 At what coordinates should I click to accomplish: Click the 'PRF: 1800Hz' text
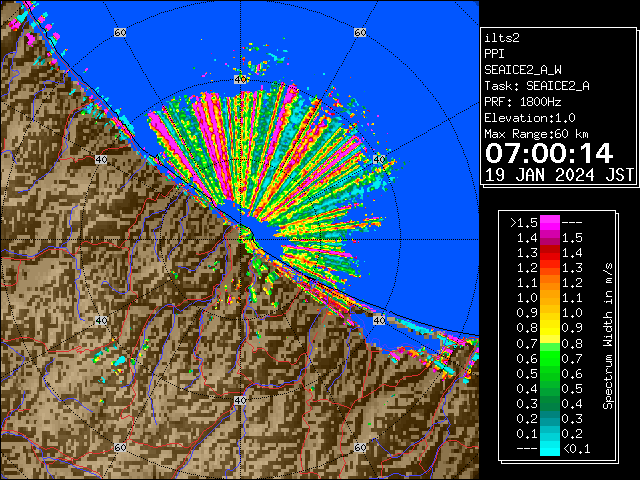[522, 102]
